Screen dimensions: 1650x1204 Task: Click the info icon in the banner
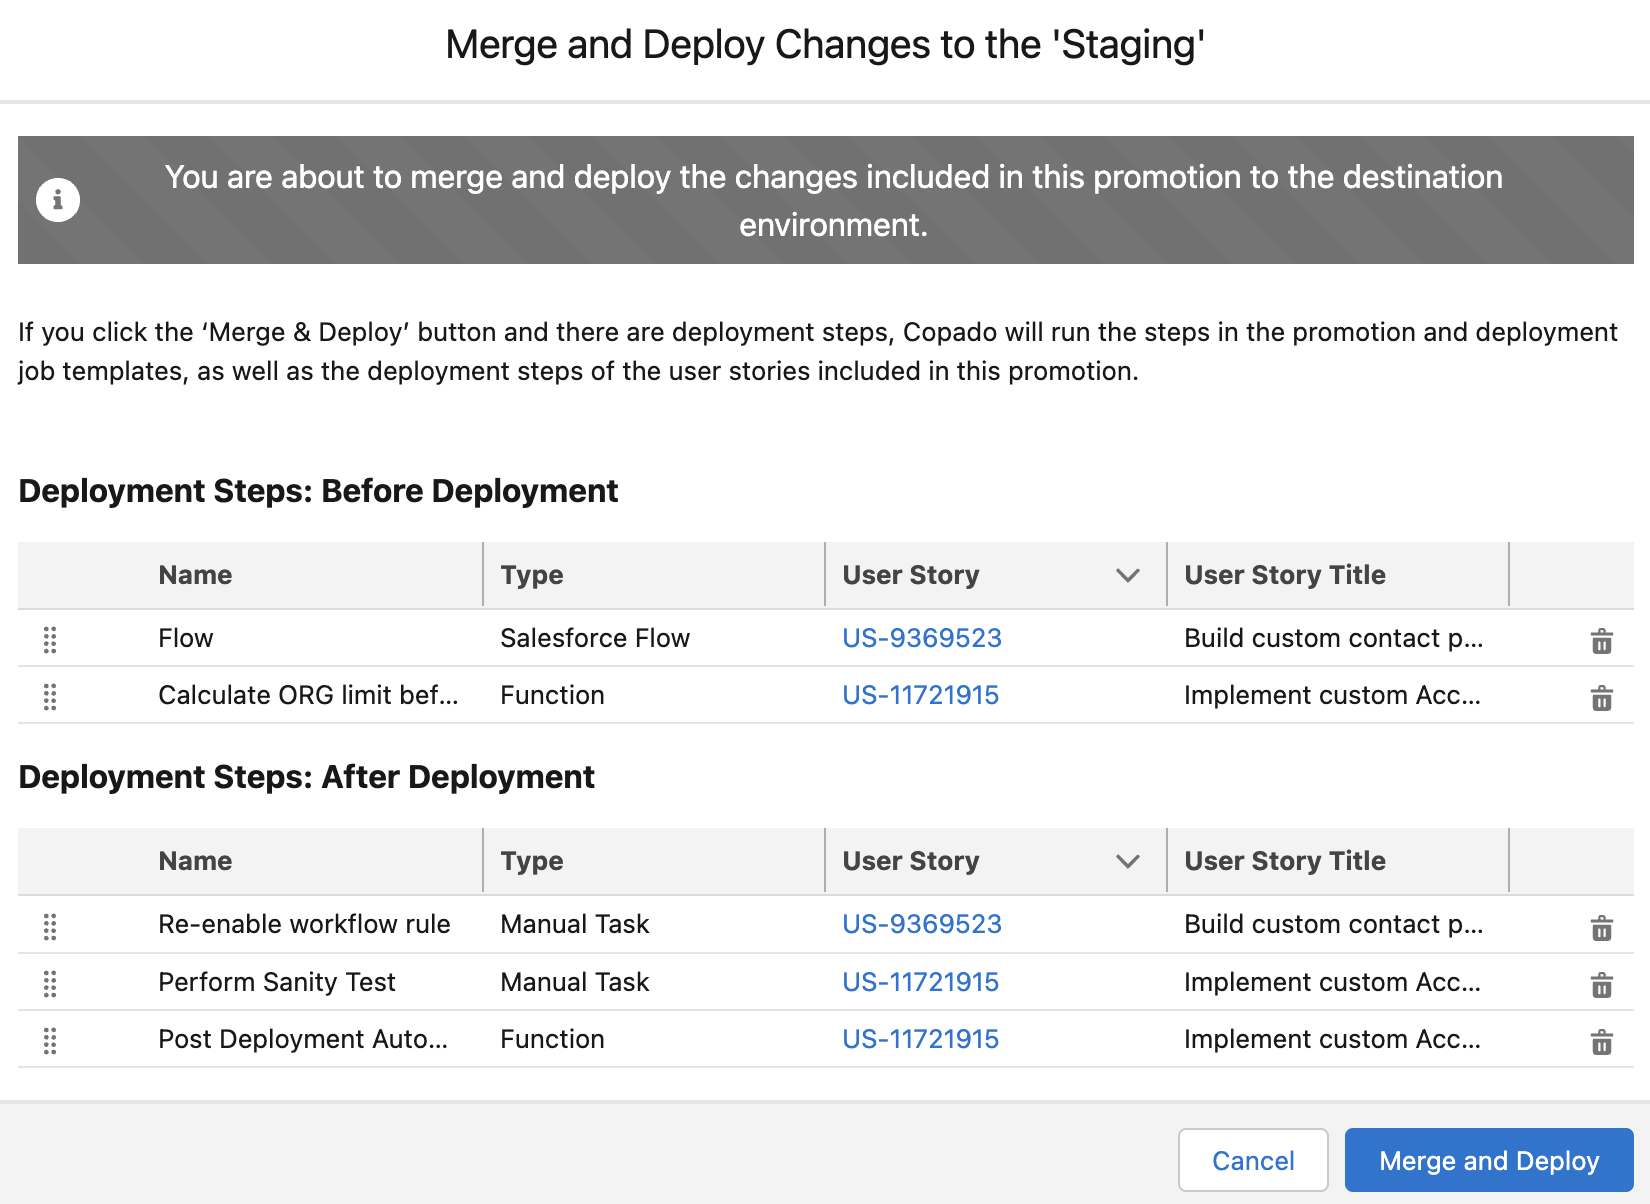pos(58,200)
